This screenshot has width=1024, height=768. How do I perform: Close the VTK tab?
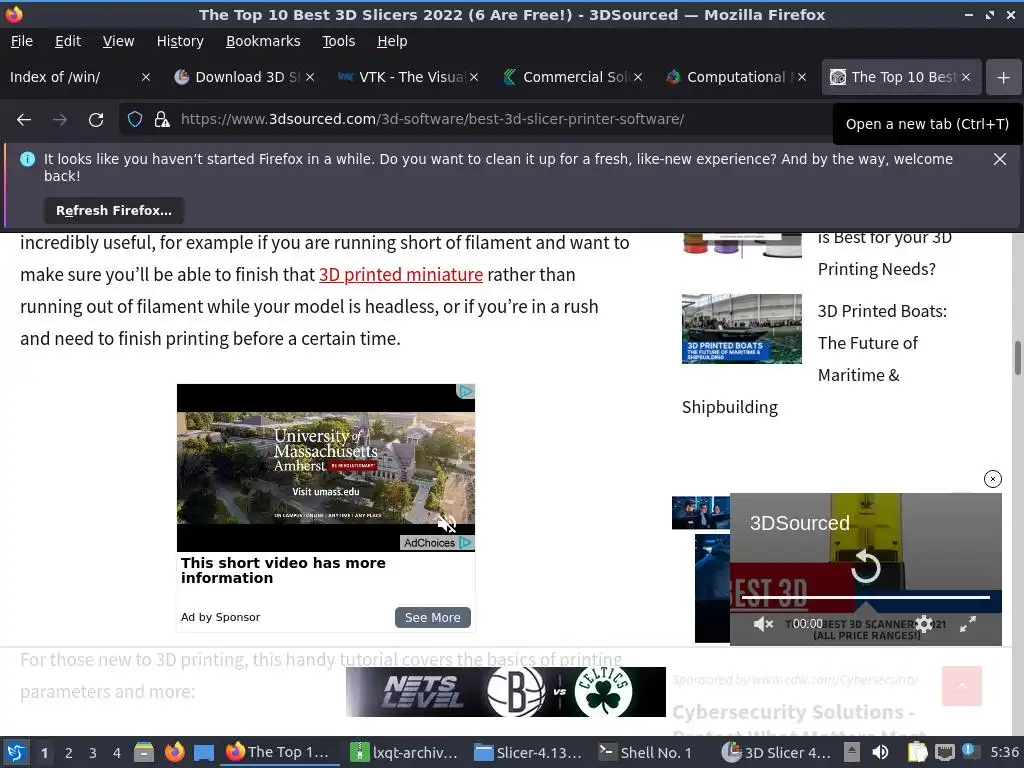tap(474, 77)
